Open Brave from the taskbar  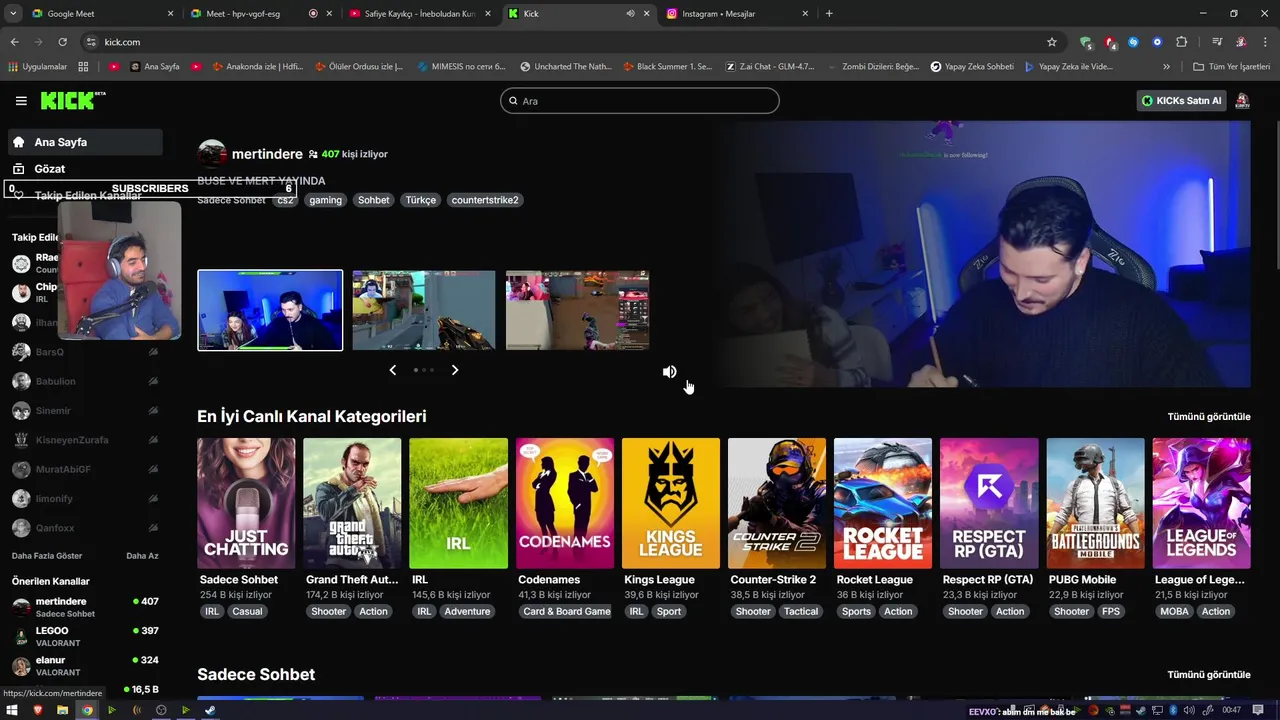[38, 710]
